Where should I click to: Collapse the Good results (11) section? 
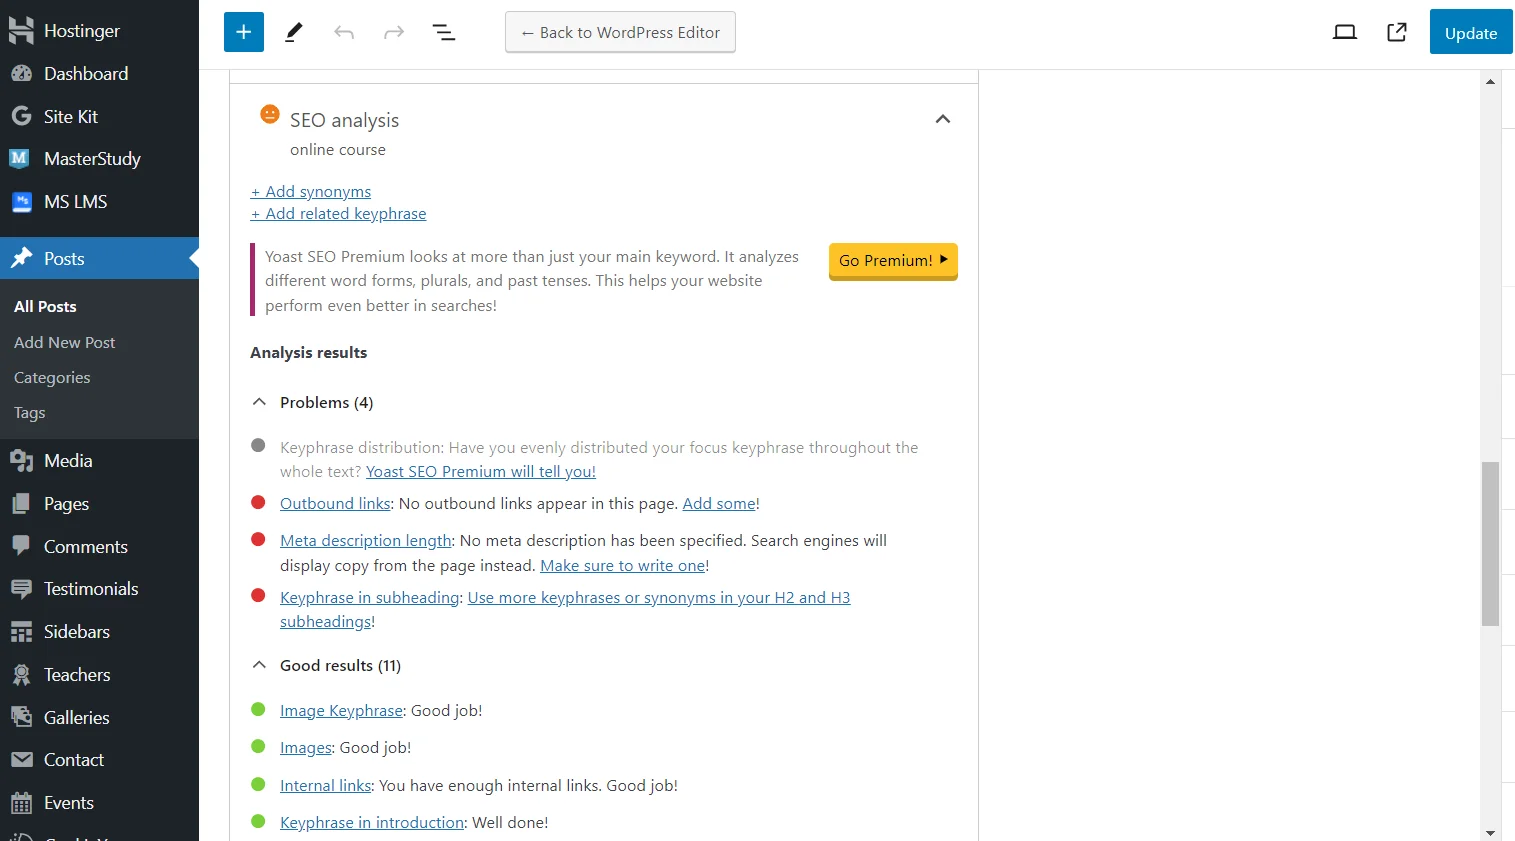point(259,665)
